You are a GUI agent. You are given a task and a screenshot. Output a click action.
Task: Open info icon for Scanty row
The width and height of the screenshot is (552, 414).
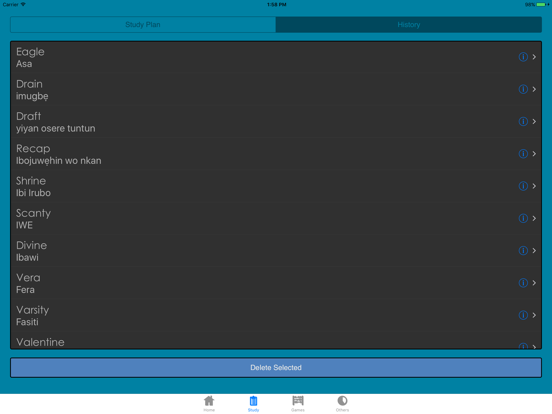pos(523,218)
